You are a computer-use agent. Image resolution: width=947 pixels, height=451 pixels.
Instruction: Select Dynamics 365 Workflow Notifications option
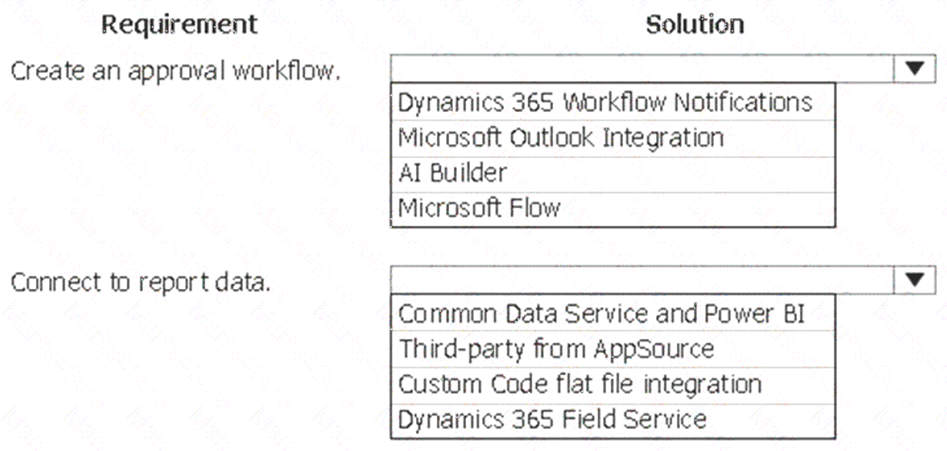613,102
